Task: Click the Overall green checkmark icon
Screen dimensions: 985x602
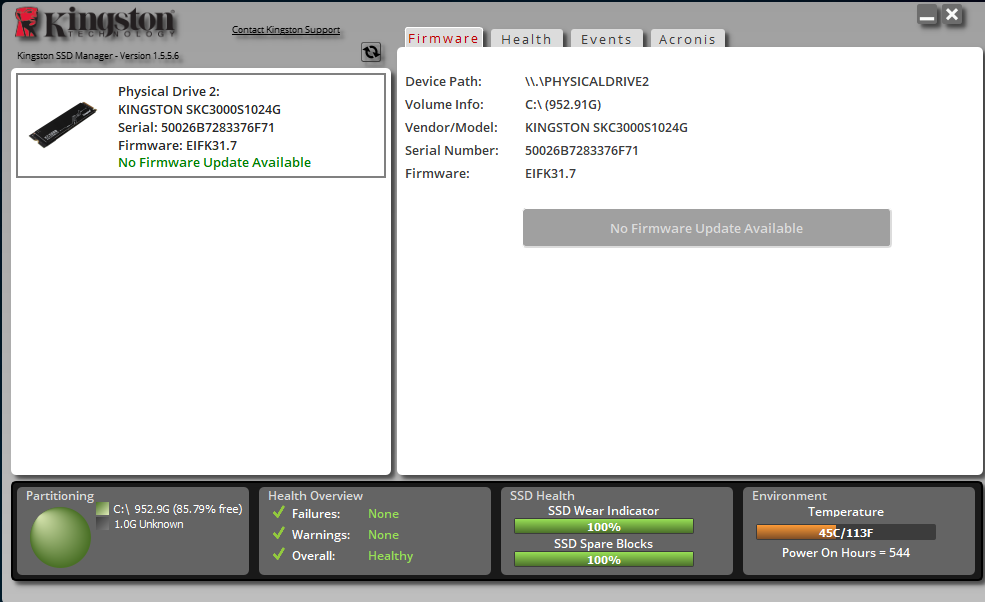Action: [x=279, y=555]
